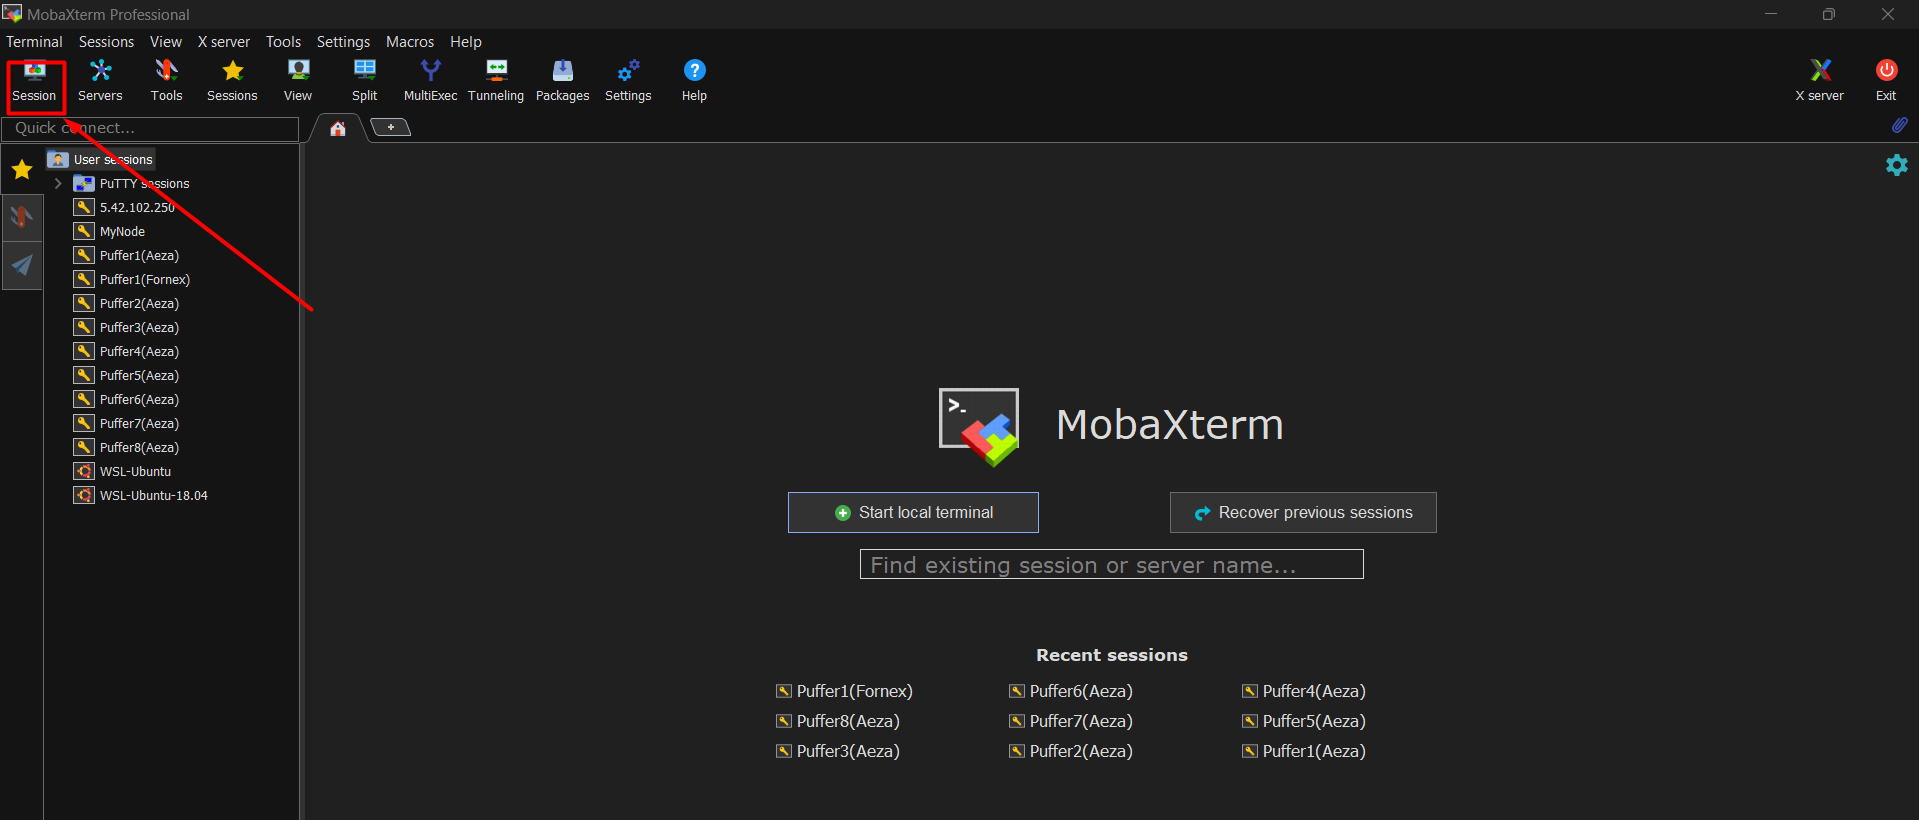Open recent session Puffer6(Aeza)
The width and height of the screenshot is (1919, 820).
(x=1071, y=691)
